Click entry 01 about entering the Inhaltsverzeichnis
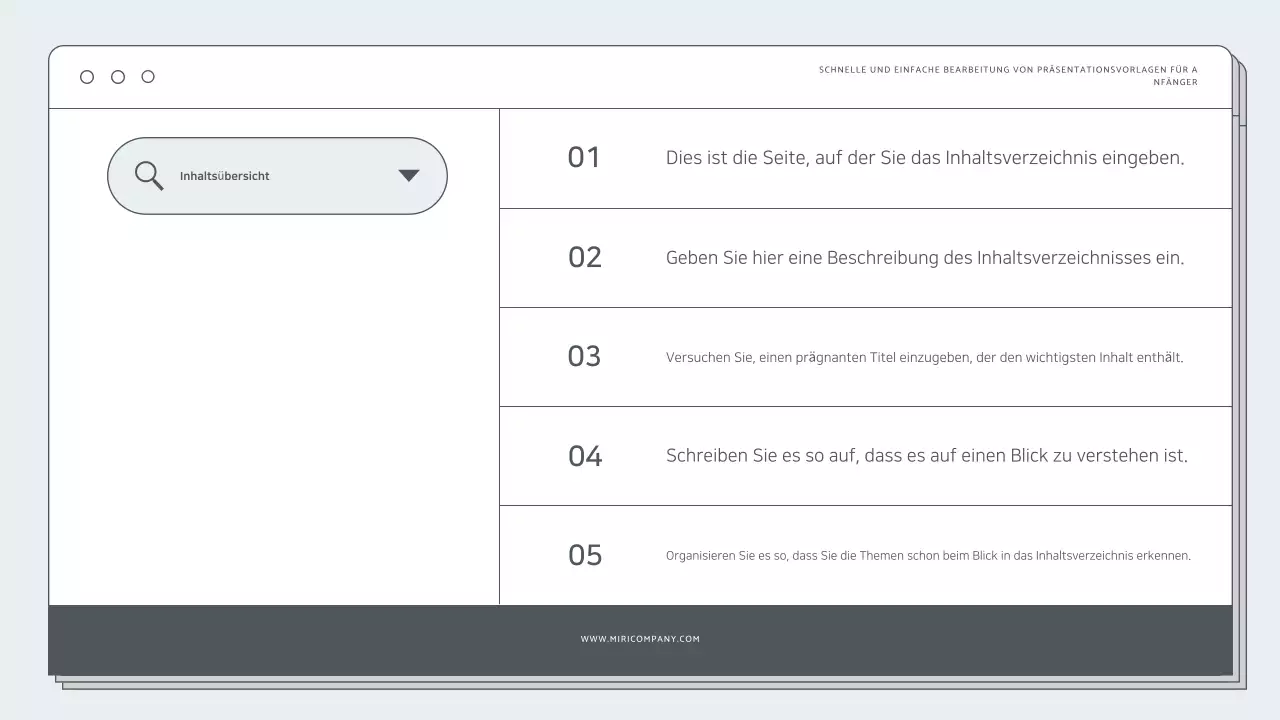This screenshot has width=1280, height=720. (x=925, y=158)
